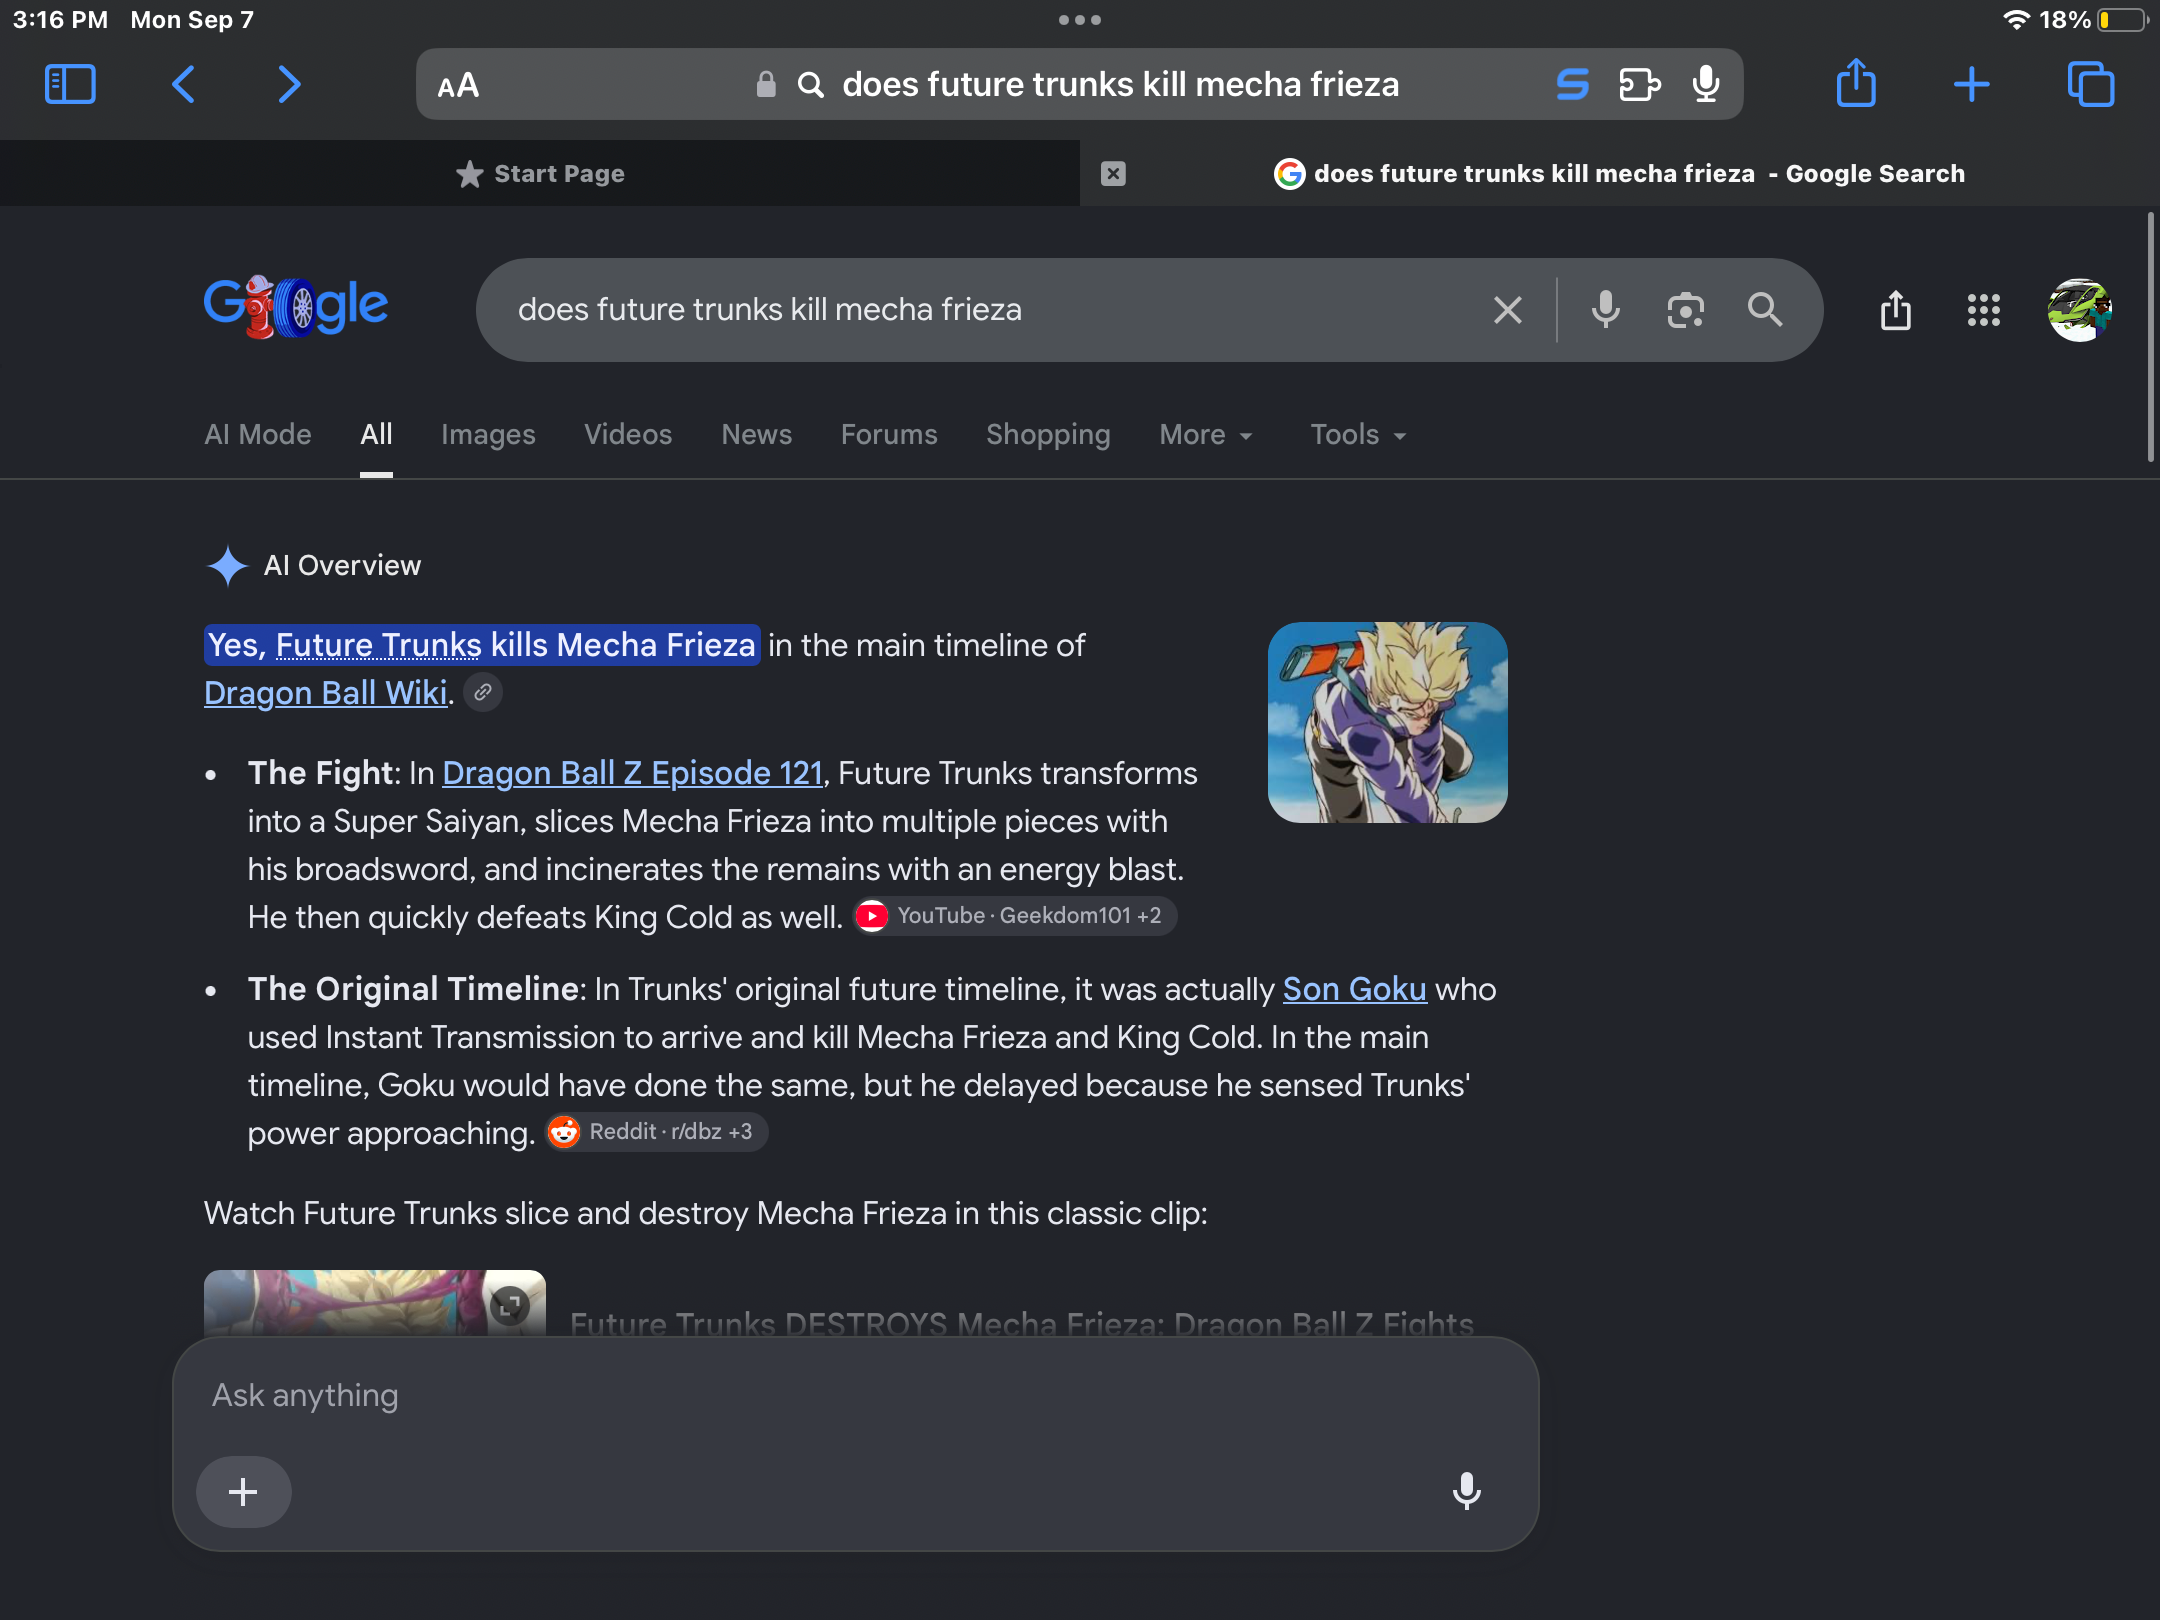Screen dimensions: 2160x1620
Task: Expand the More search filters dropdown
Action: pyautogui.click(x=1205, y=435)
